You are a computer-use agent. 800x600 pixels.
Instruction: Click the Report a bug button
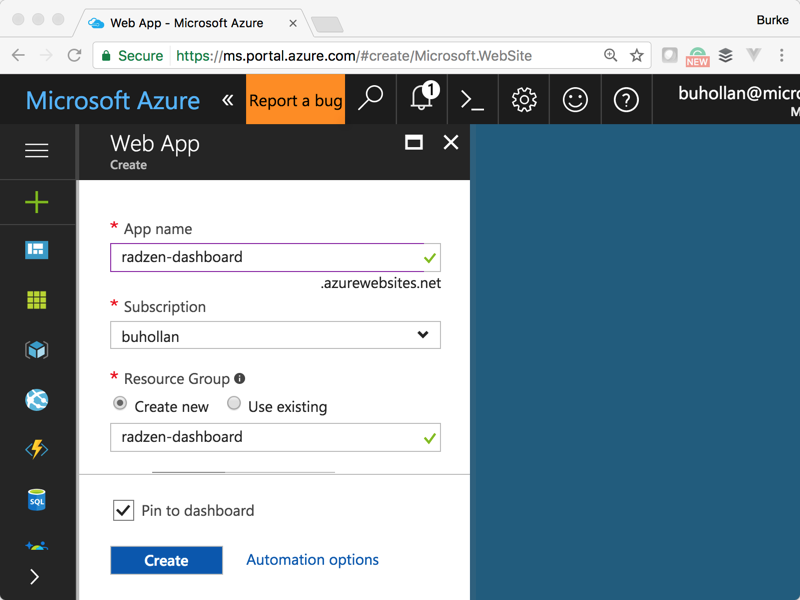click(x=295, y=99)
